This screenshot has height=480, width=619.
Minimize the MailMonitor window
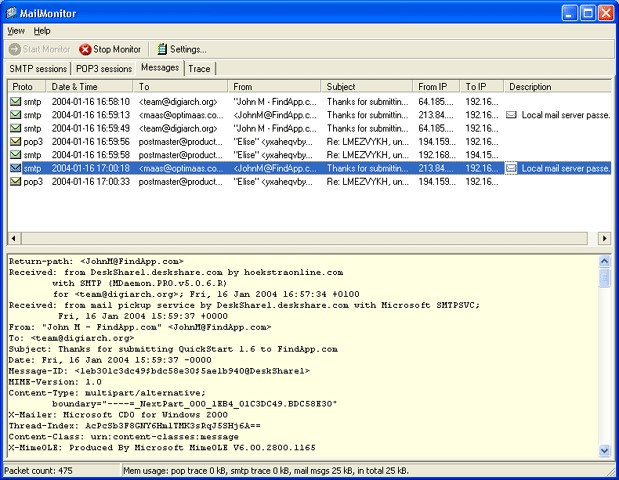[569, 13]
